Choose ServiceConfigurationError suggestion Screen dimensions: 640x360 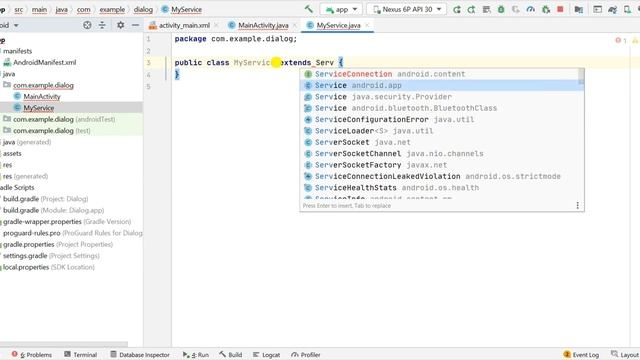click(439, 120)
